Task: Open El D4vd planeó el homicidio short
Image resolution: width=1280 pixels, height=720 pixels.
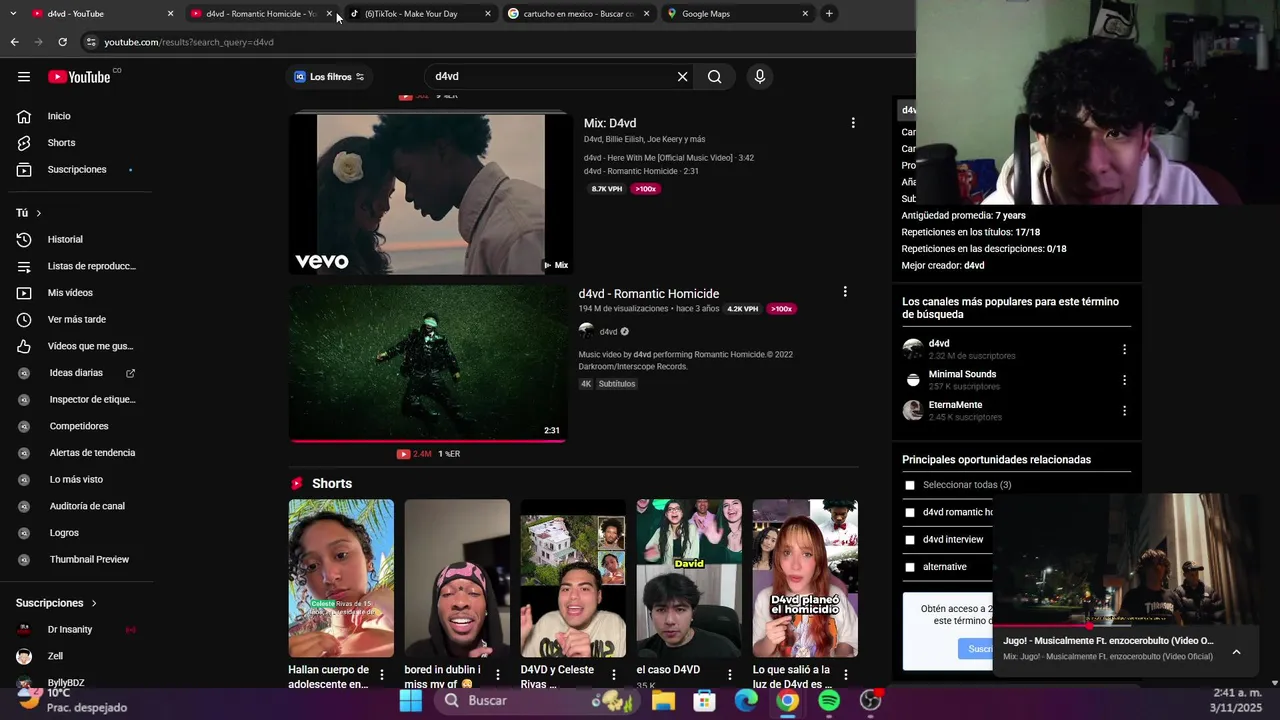Action: 805,578
